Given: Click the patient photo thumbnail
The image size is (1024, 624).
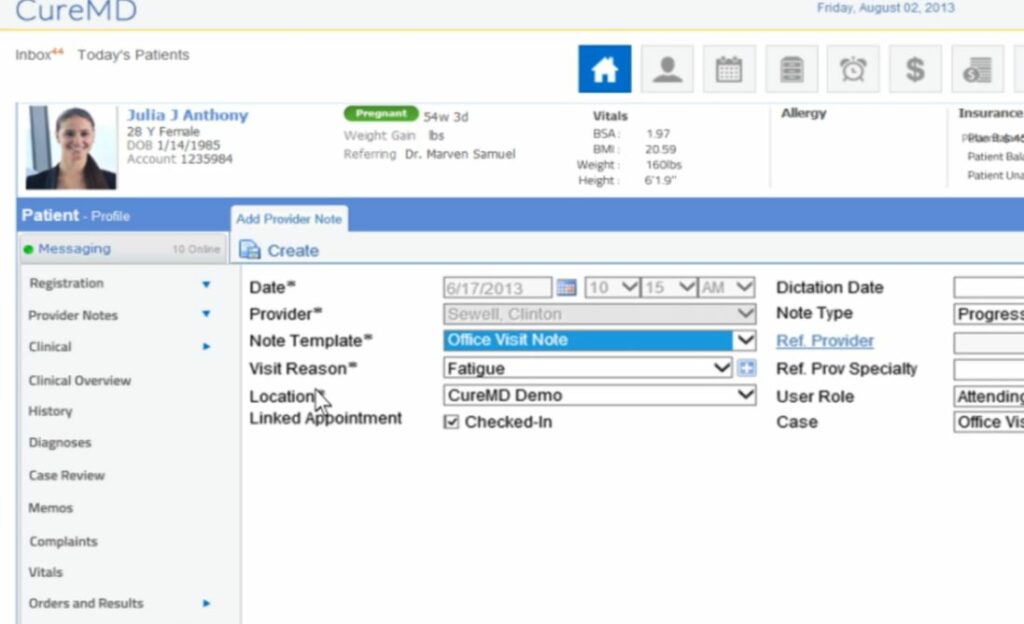Looking at the screenshot, I should tap(71, 148).
